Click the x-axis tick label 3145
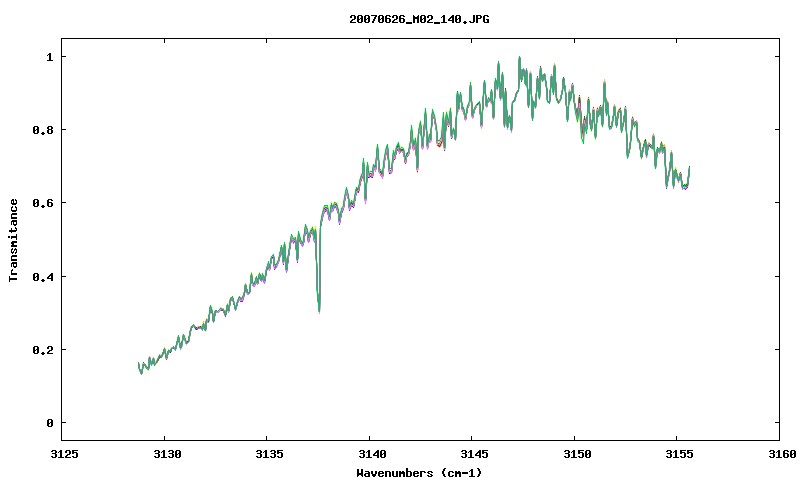Image resolution: width=800 pixels, height=480 pixels. [x=474, y=454]
